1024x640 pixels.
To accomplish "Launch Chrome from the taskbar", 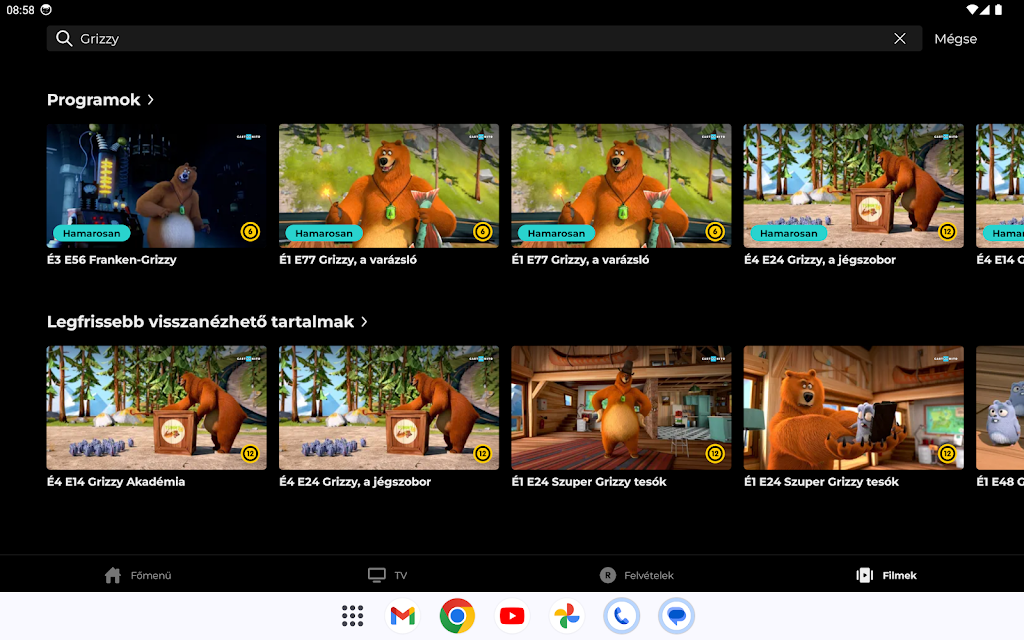I will (x=457, y=616).
